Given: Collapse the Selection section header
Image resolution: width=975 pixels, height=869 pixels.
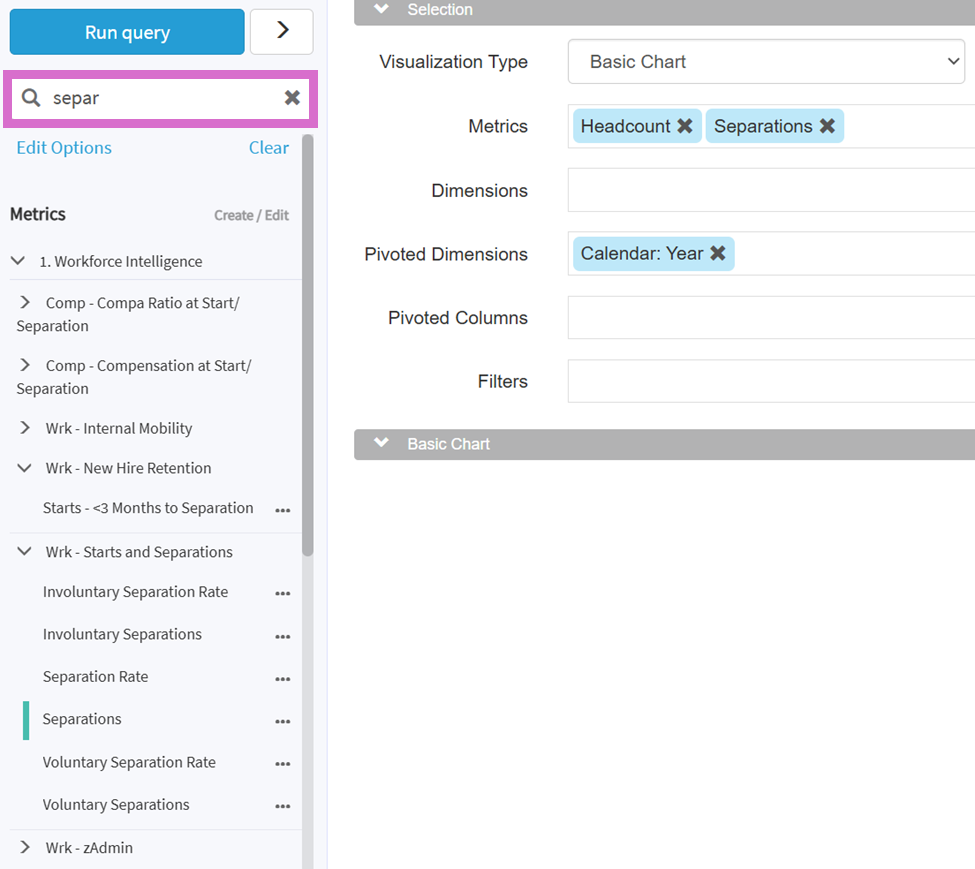Looking at the screenshot, I should coord(381,10).
